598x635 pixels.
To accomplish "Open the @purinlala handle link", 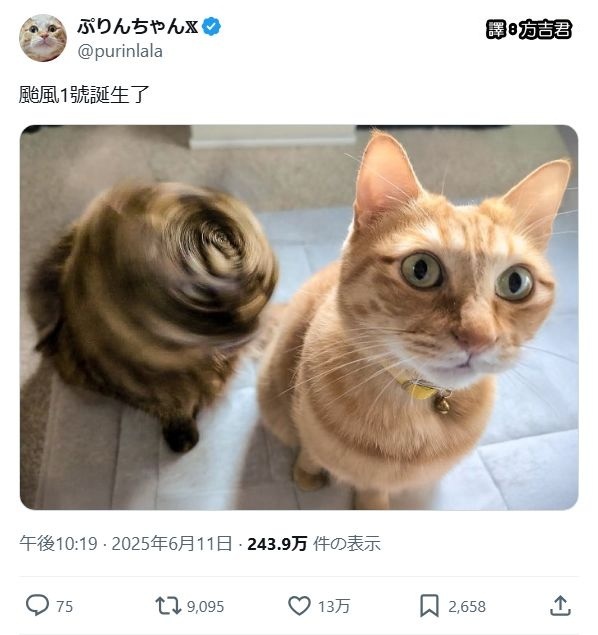I will [120, 51].
